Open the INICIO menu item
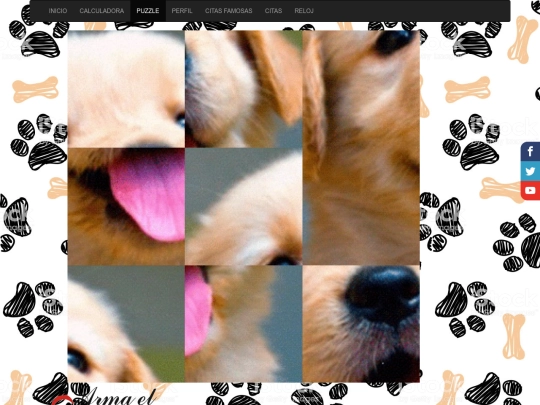This screenshot has height=405, width=540. (x=58, y=11)
